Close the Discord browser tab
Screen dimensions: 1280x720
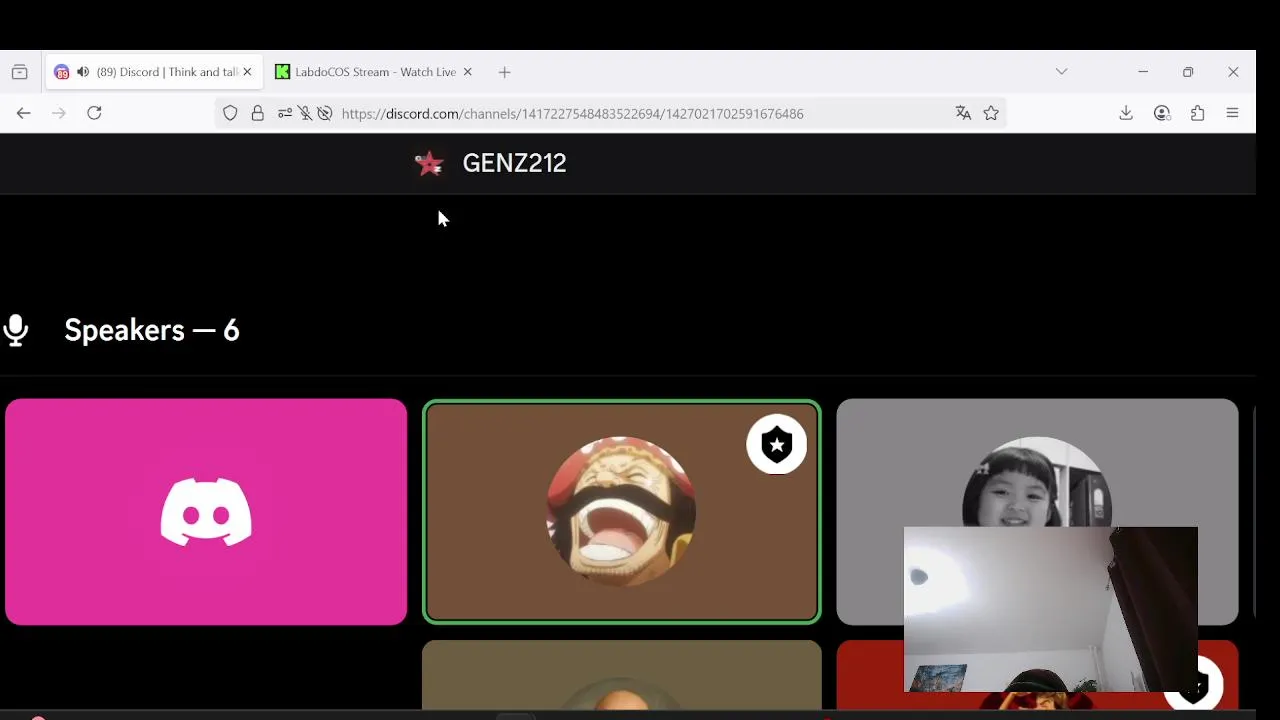247,72
